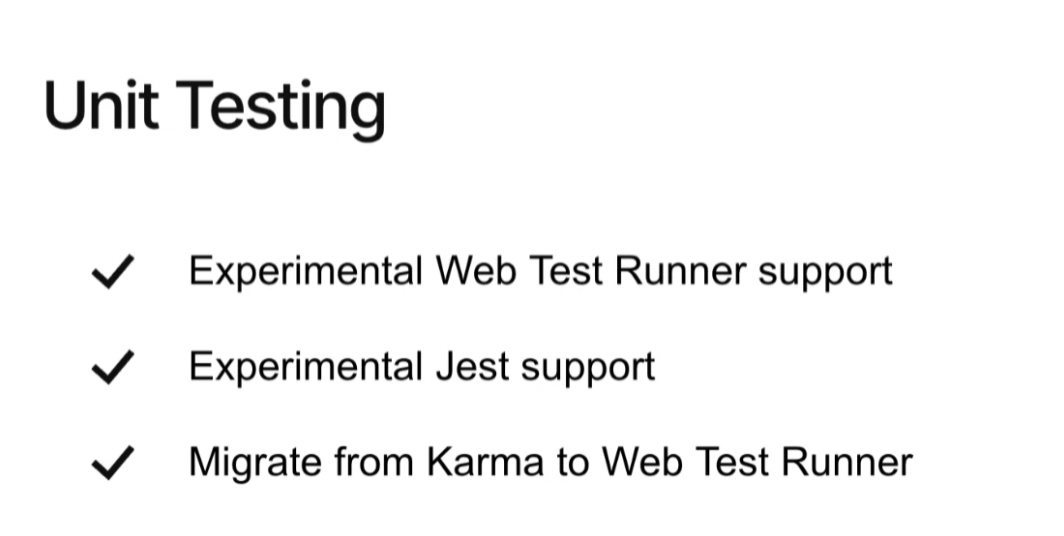1064x536 pixels.
Task: Click the checkmark next to Experimental Jest support
Action: click(x=113, y=367)
